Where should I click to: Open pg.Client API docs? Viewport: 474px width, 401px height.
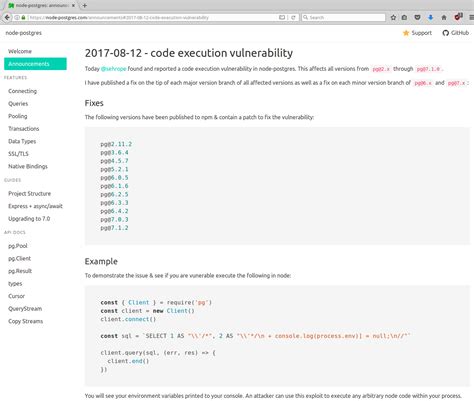[x=20, y=259]
